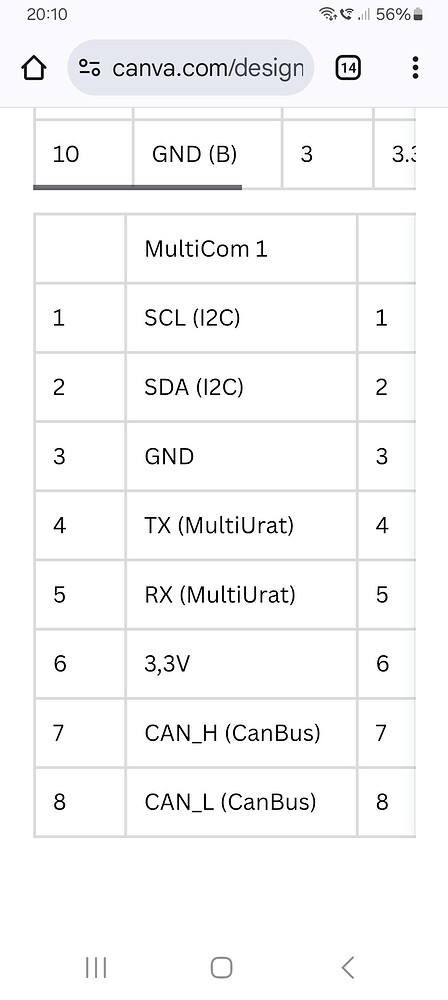Image resolution: width=448 pixels, height=1000 pixels.
Task: Tap the Android back arrow
Action: (348, 967)
